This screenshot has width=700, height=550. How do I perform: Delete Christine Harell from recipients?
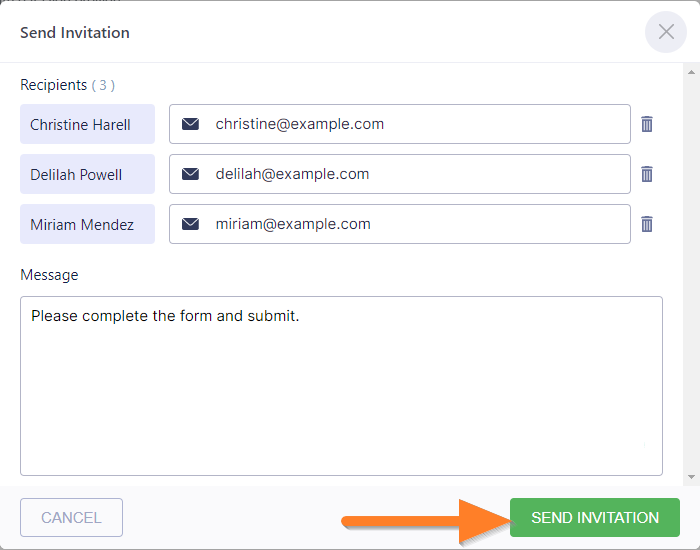click(647, 124)
